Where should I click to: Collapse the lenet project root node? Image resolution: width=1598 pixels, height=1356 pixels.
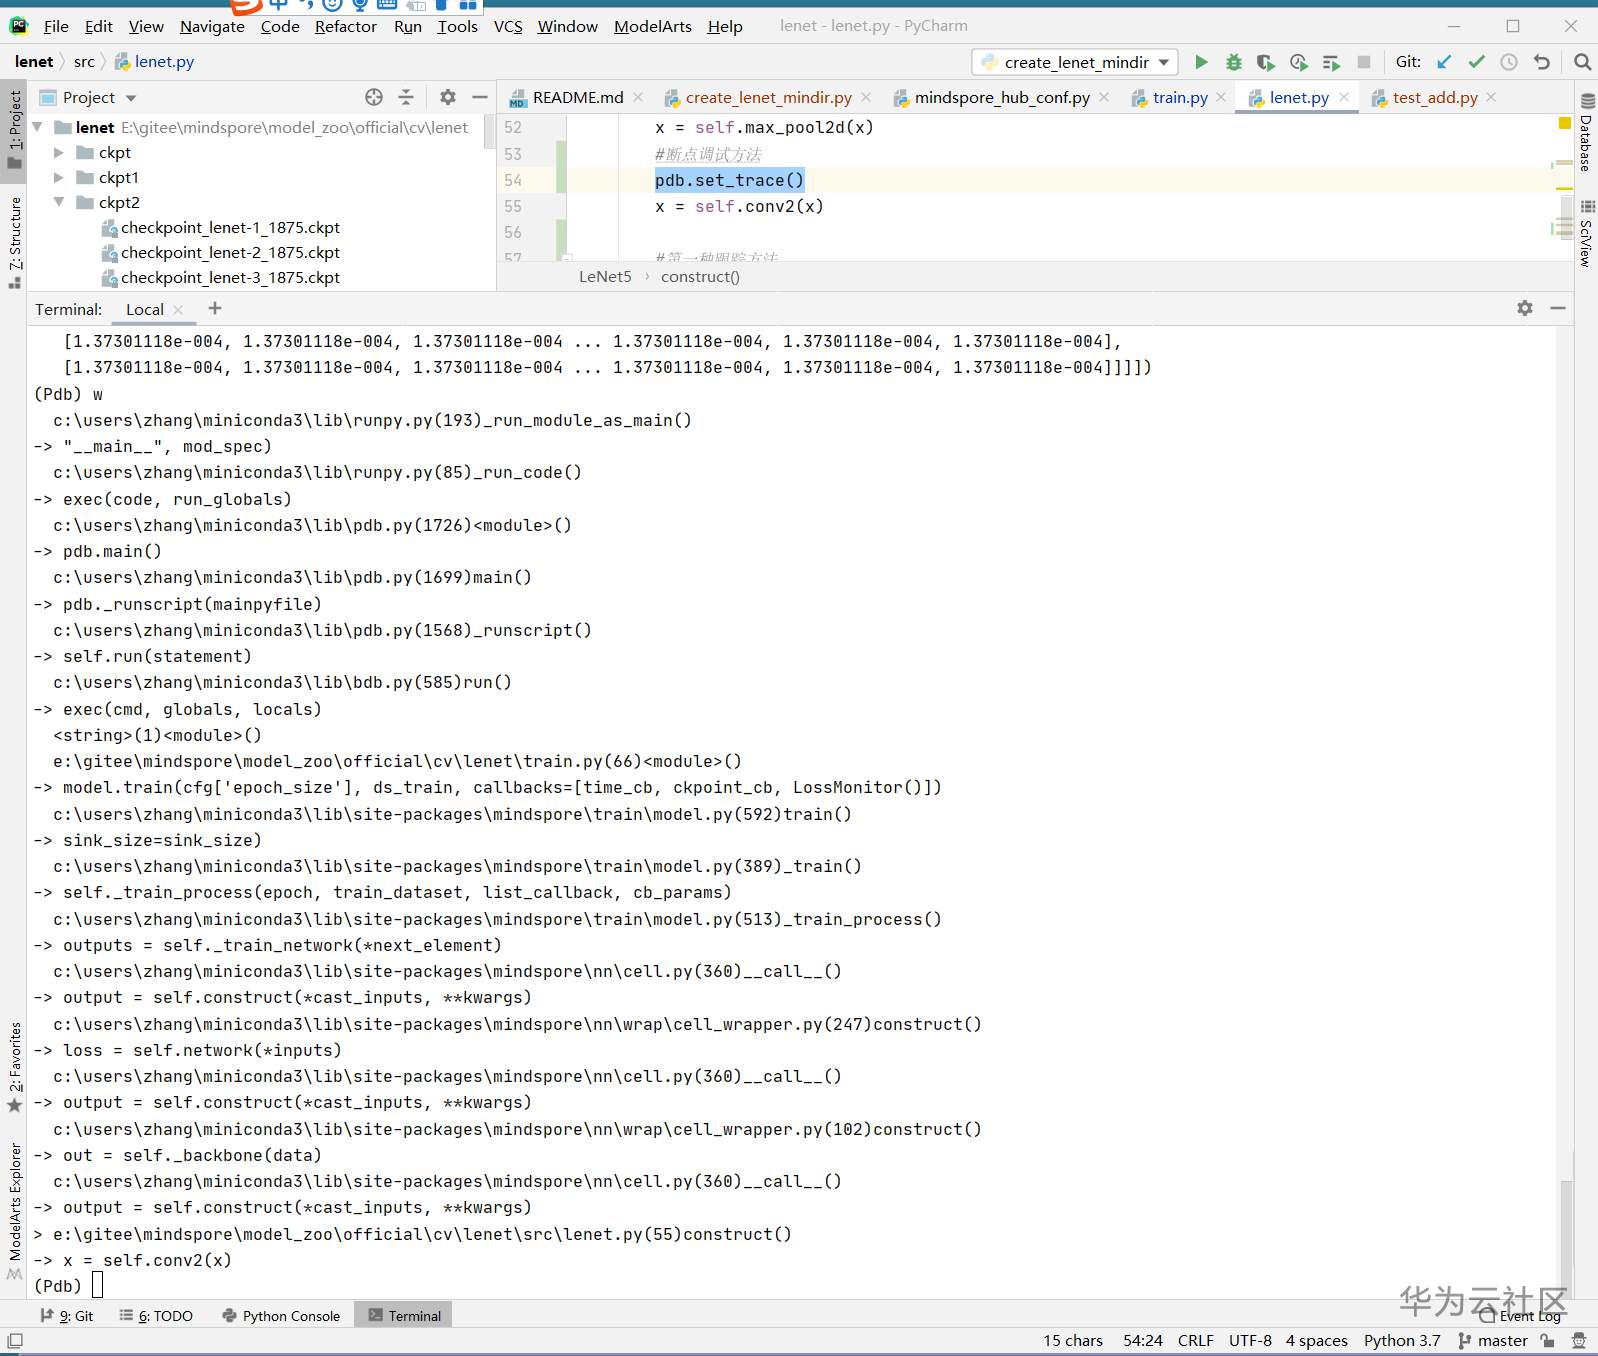38,128
